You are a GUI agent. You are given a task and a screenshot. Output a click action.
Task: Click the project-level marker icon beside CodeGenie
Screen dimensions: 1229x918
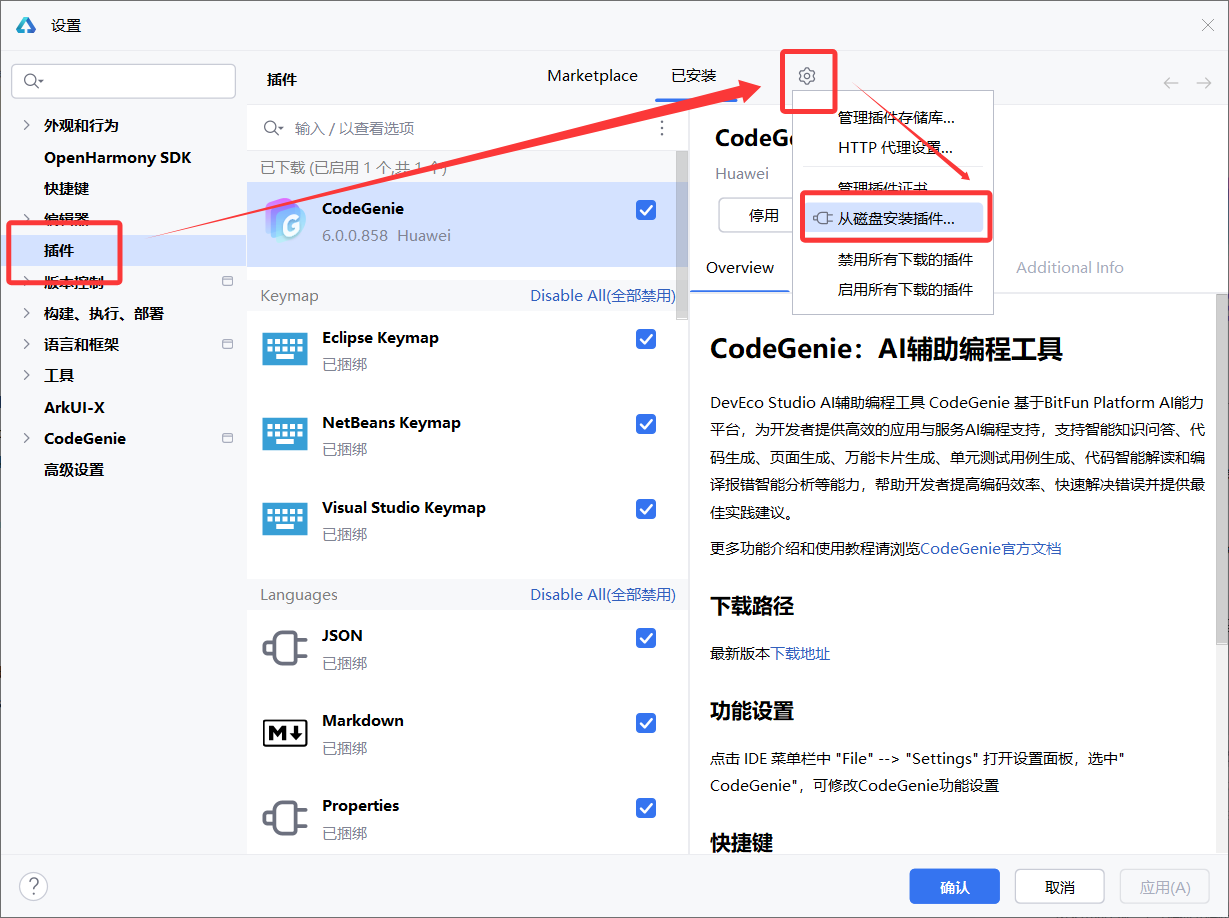pos(227,438)
